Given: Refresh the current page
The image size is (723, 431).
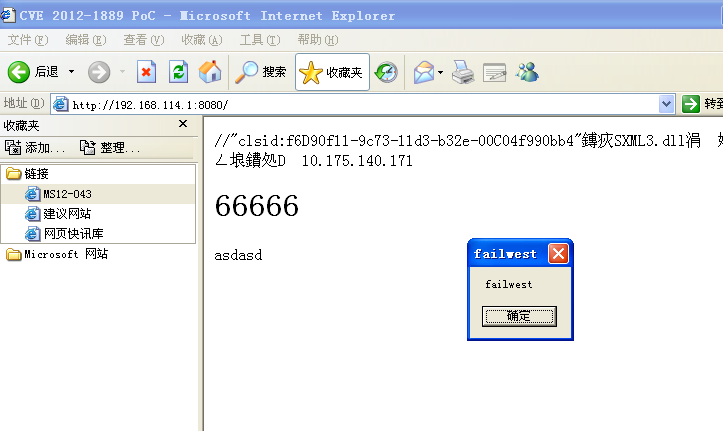Looking at the screenshot, I should [178, 72].
